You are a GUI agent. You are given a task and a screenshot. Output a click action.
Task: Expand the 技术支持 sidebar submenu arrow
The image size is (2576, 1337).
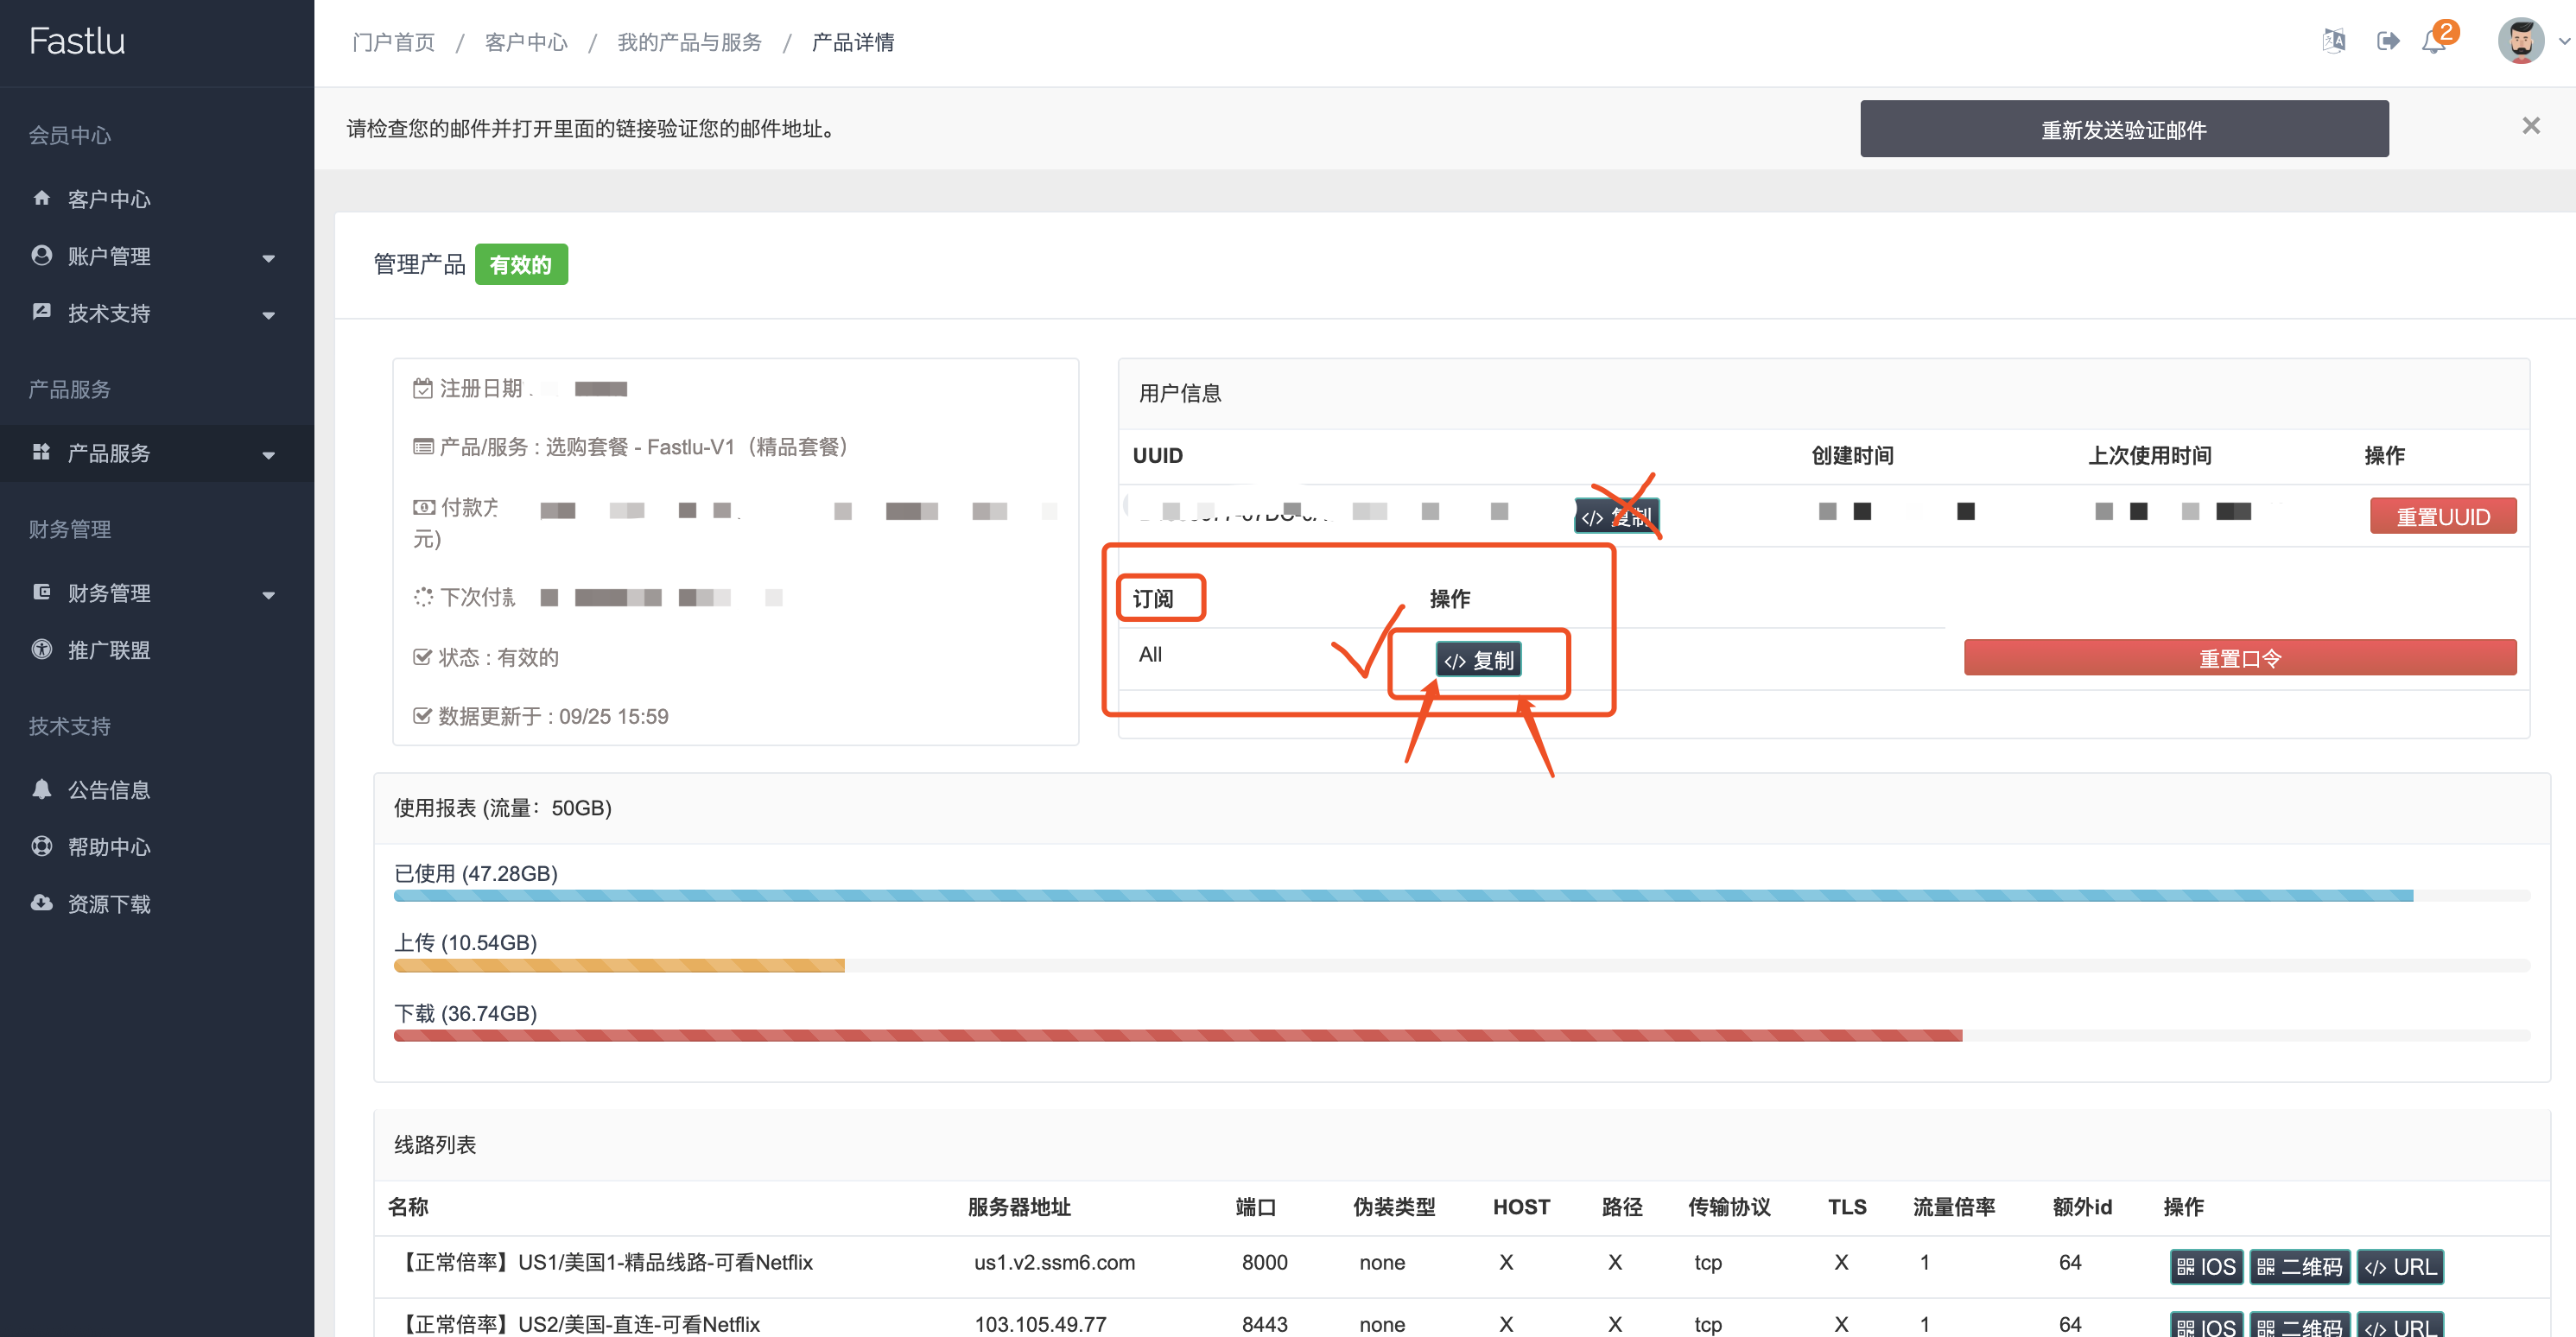(268, 314)
